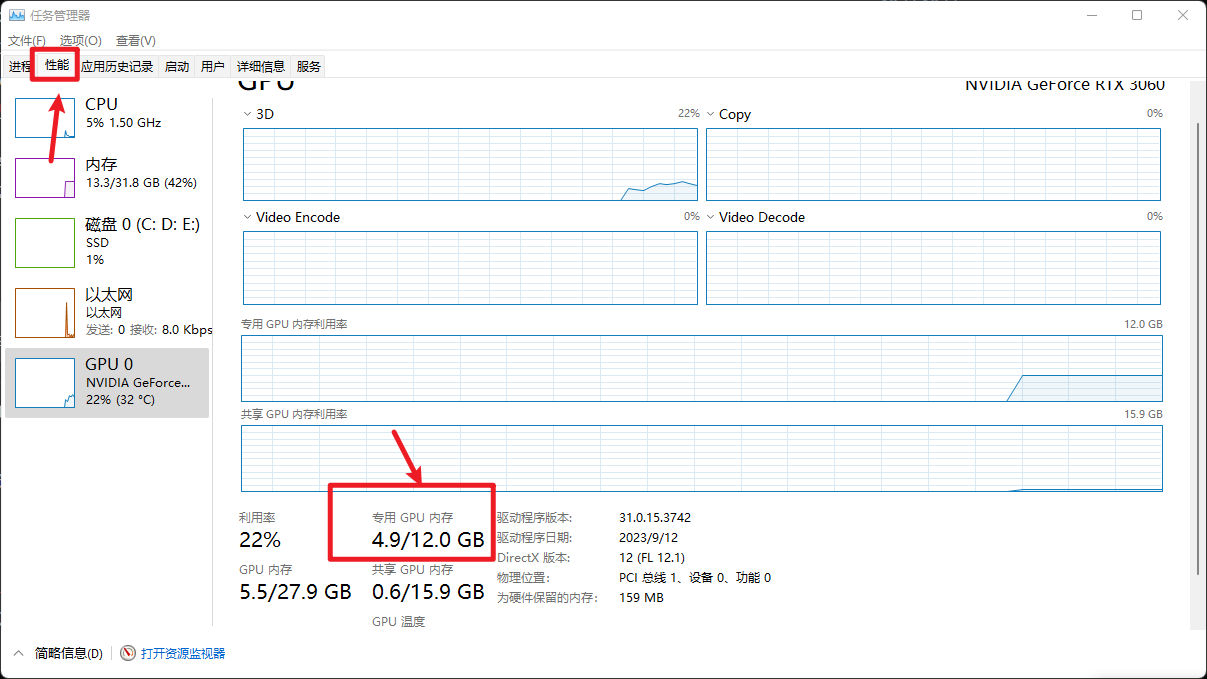
Task: Select 磁盘 0 (C: D: E:) in sidebar
Action: pos(107,241)
